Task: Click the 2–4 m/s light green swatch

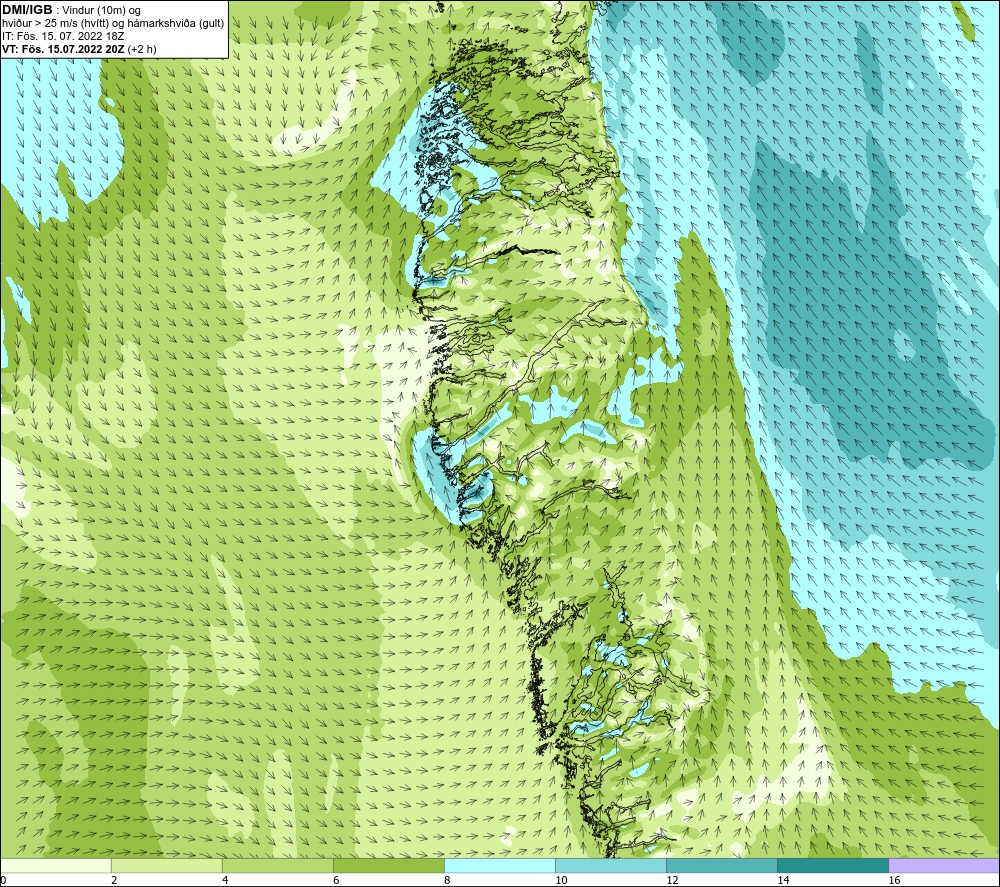Action: 166,865
